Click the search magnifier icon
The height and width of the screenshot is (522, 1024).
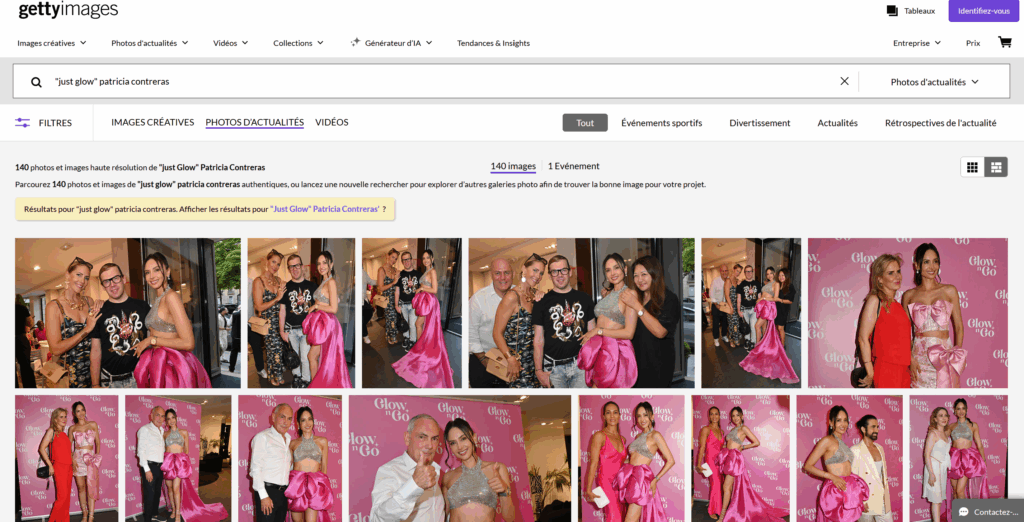(x=37, y=82)
